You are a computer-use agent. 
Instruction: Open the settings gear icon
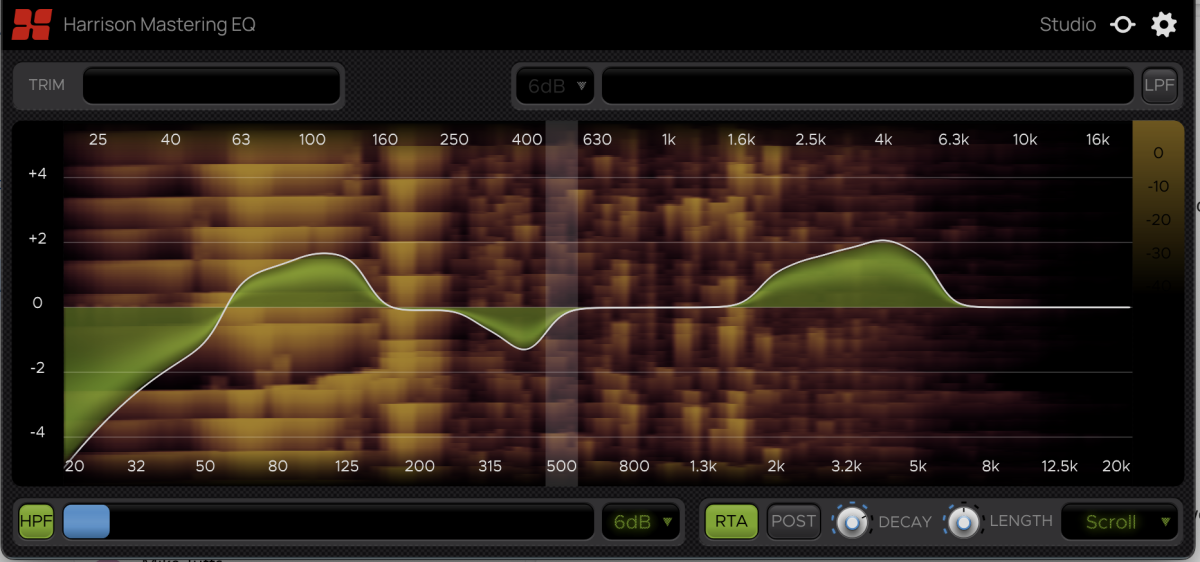[1164, 25]
